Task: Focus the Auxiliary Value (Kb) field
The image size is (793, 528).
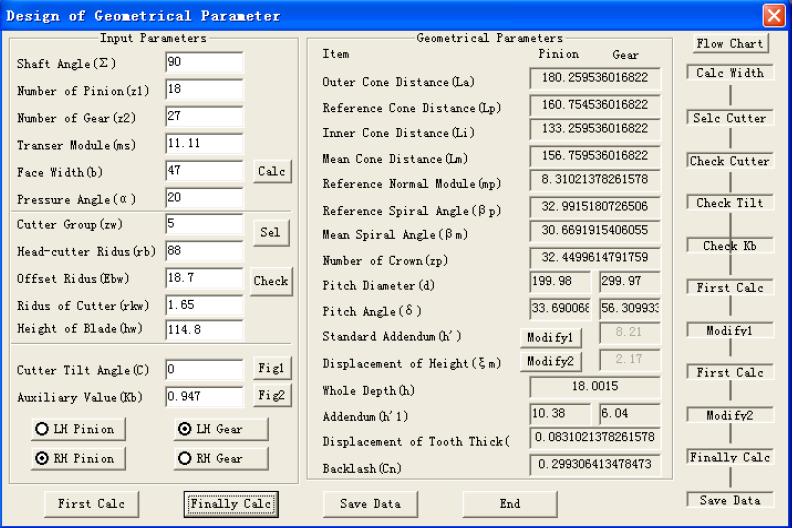Action: point(204,397)
